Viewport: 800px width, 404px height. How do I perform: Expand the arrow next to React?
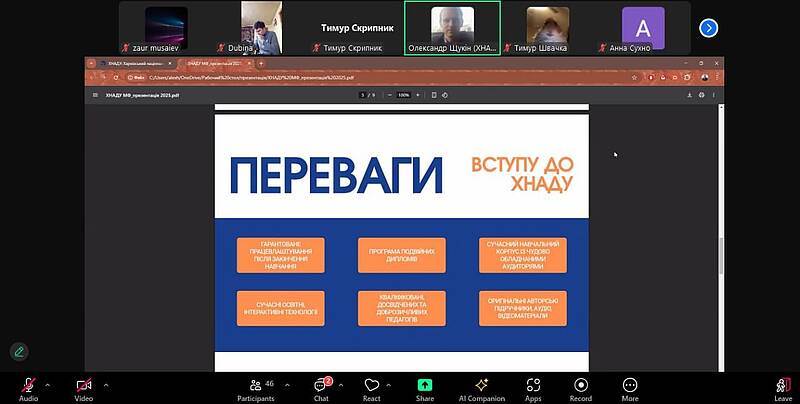coord(388,385)
